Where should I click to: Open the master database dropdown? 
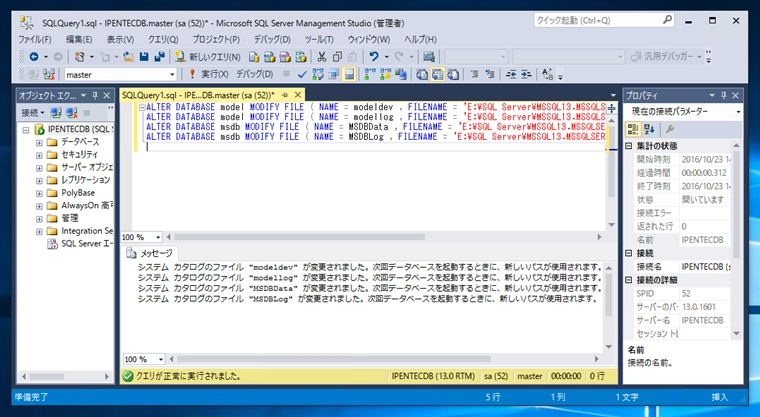point(172,75)
